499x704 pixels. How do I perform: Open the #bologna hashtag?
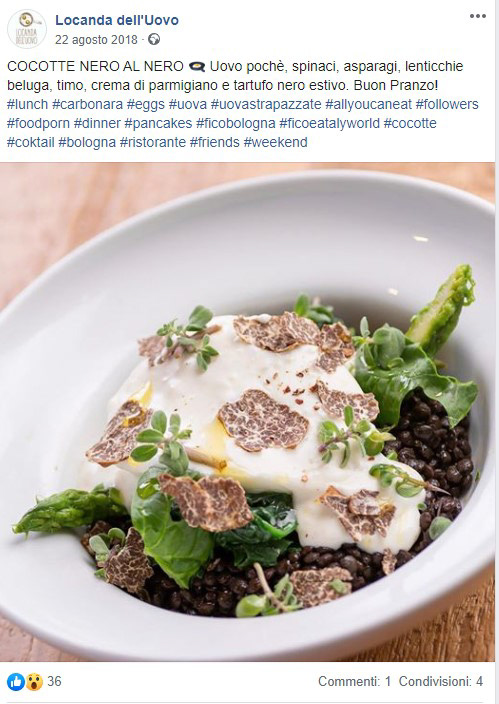(x=87, y=142)
